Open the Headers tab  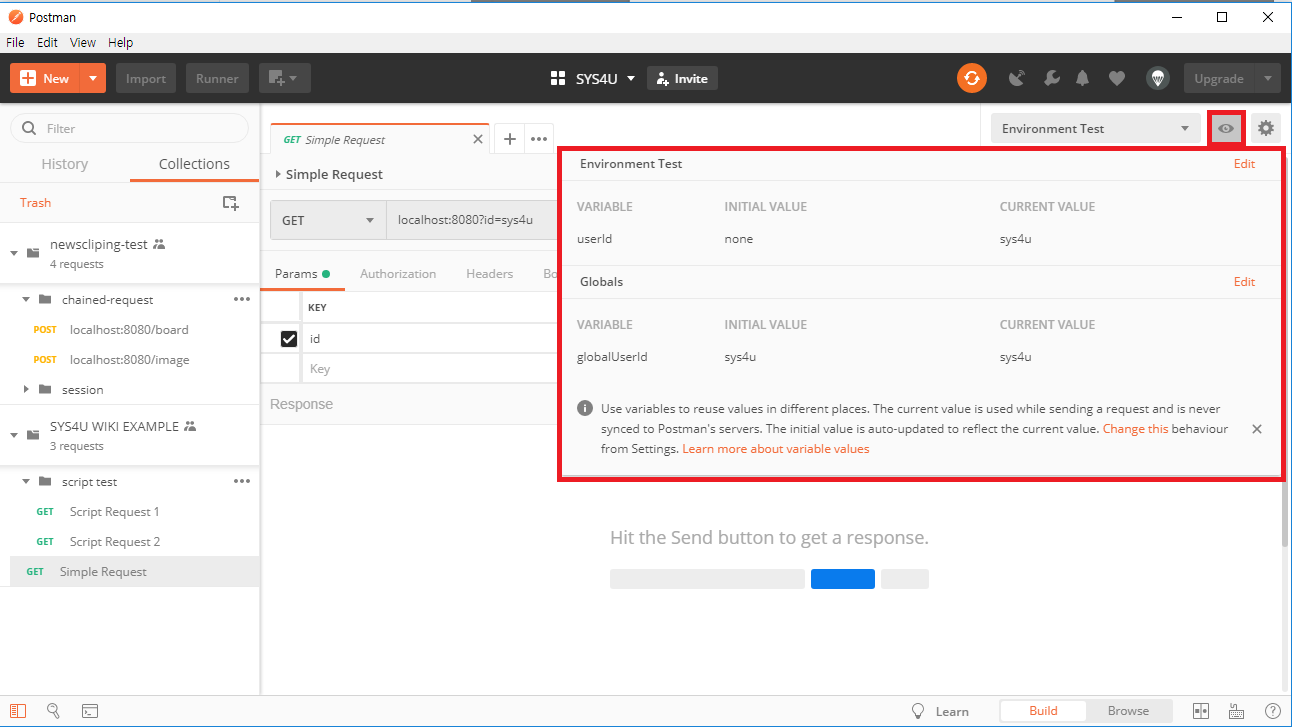[490, 273]
